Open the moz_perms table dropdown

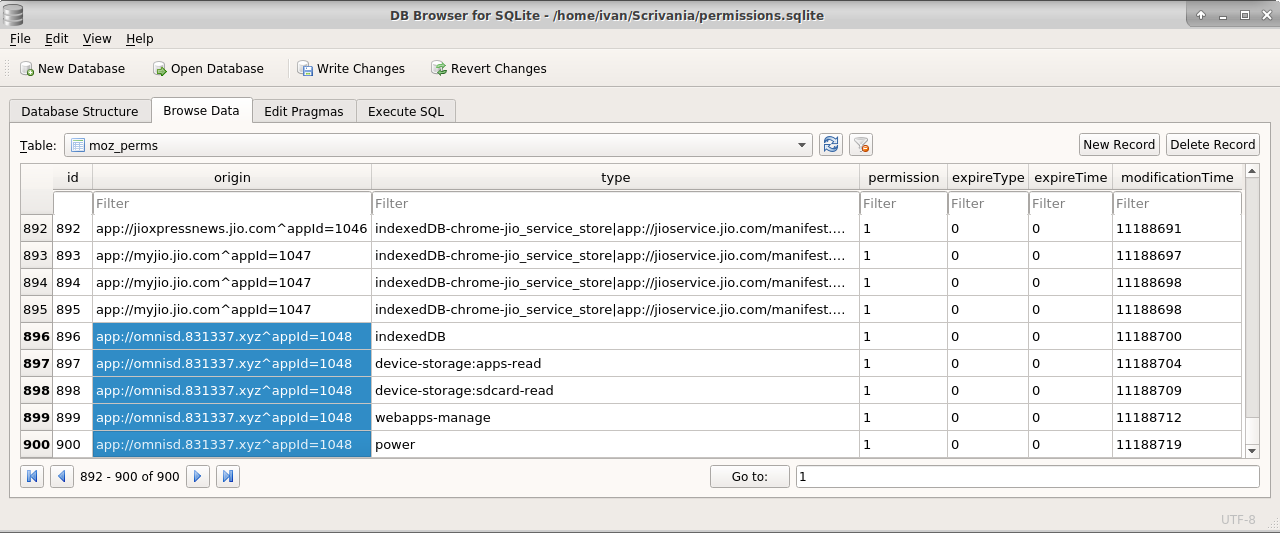pos(438,145)
